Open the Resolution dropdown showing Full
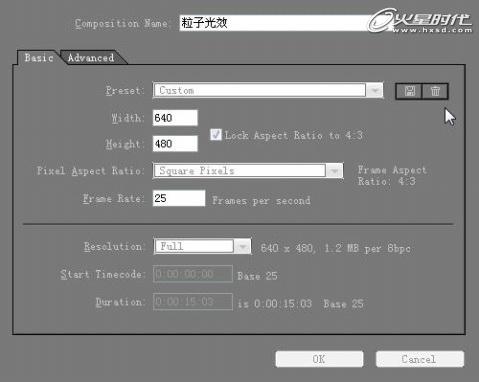The height and width of the screenshot is (382, 479). tap(202, 247)
